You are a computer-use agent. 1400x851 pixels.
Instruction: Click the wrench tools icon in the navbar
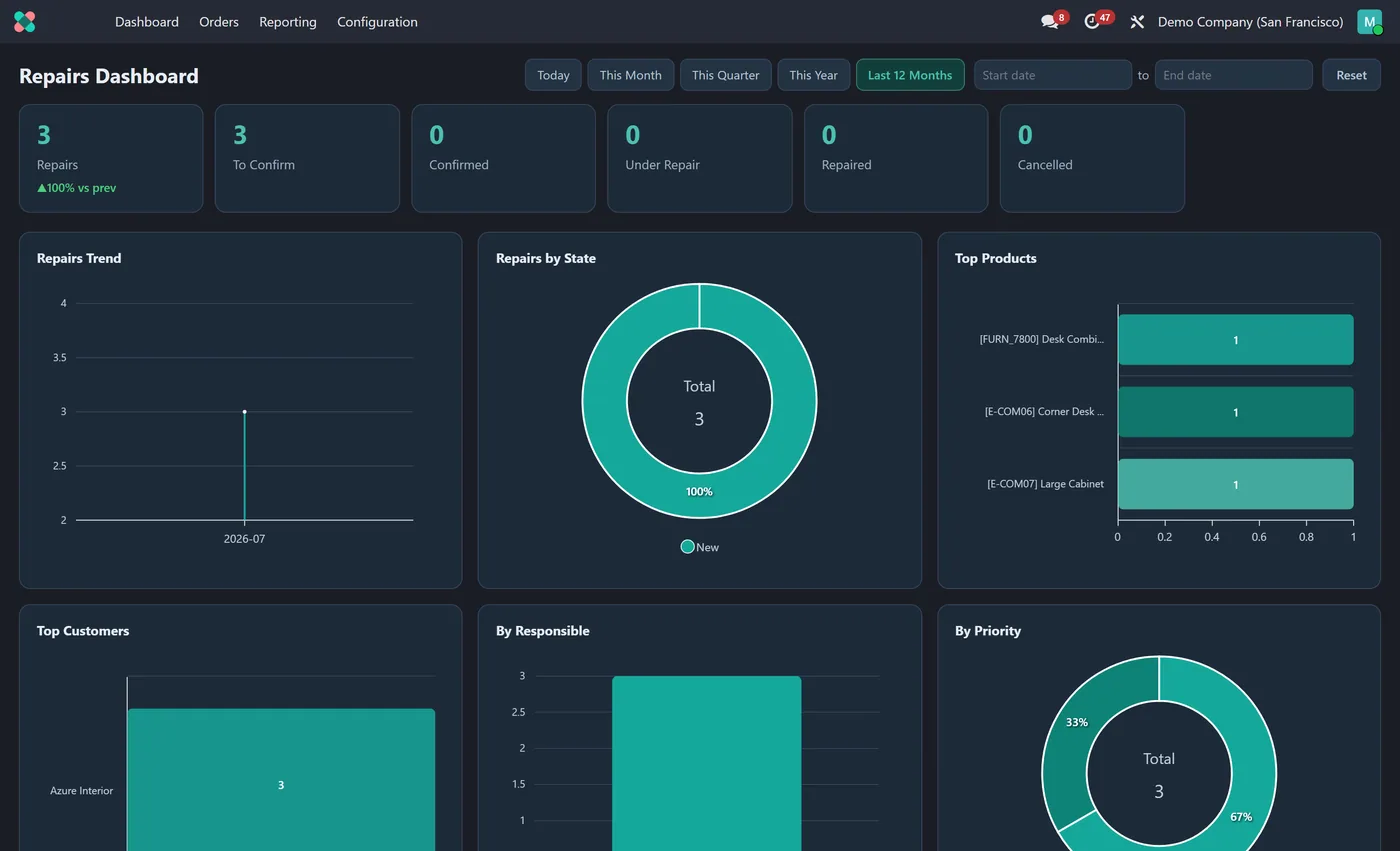pyautogui.click(x=1137, y=22)
